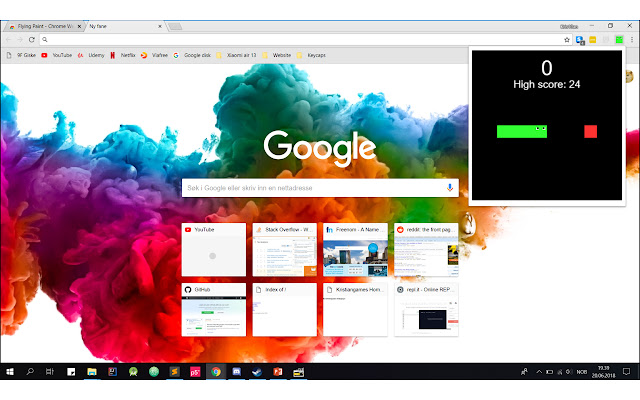
Task: Click the Chrome profile name button
Action: tap(569, 26)
